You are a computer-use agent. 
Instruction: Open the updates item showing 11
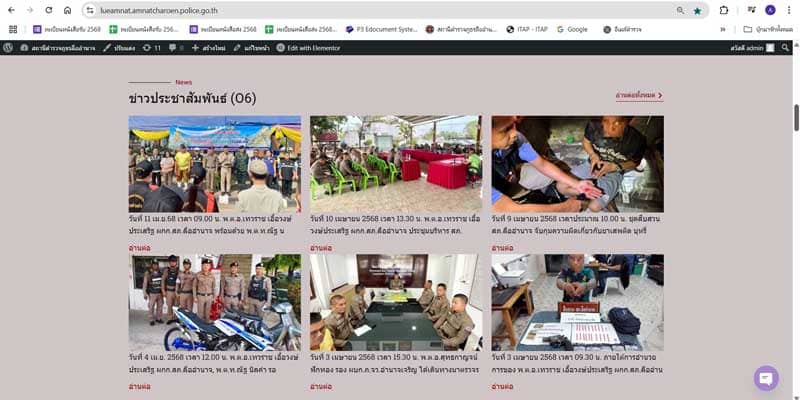tap(151, 47)
